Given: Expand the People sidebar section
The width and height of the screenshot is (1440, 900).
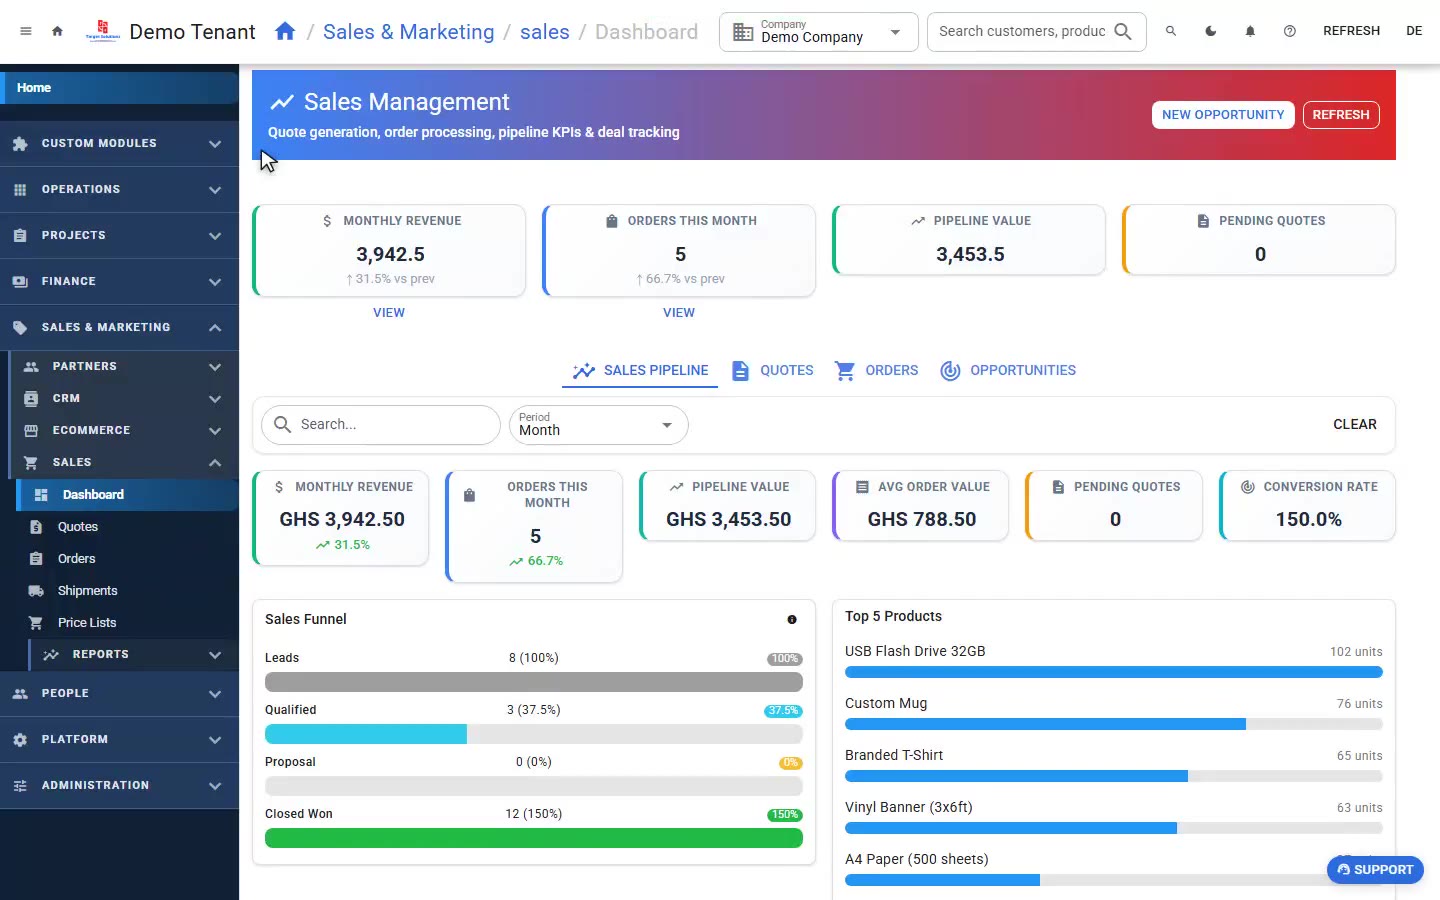Looking at the screenshot, I should coord(119,693).
